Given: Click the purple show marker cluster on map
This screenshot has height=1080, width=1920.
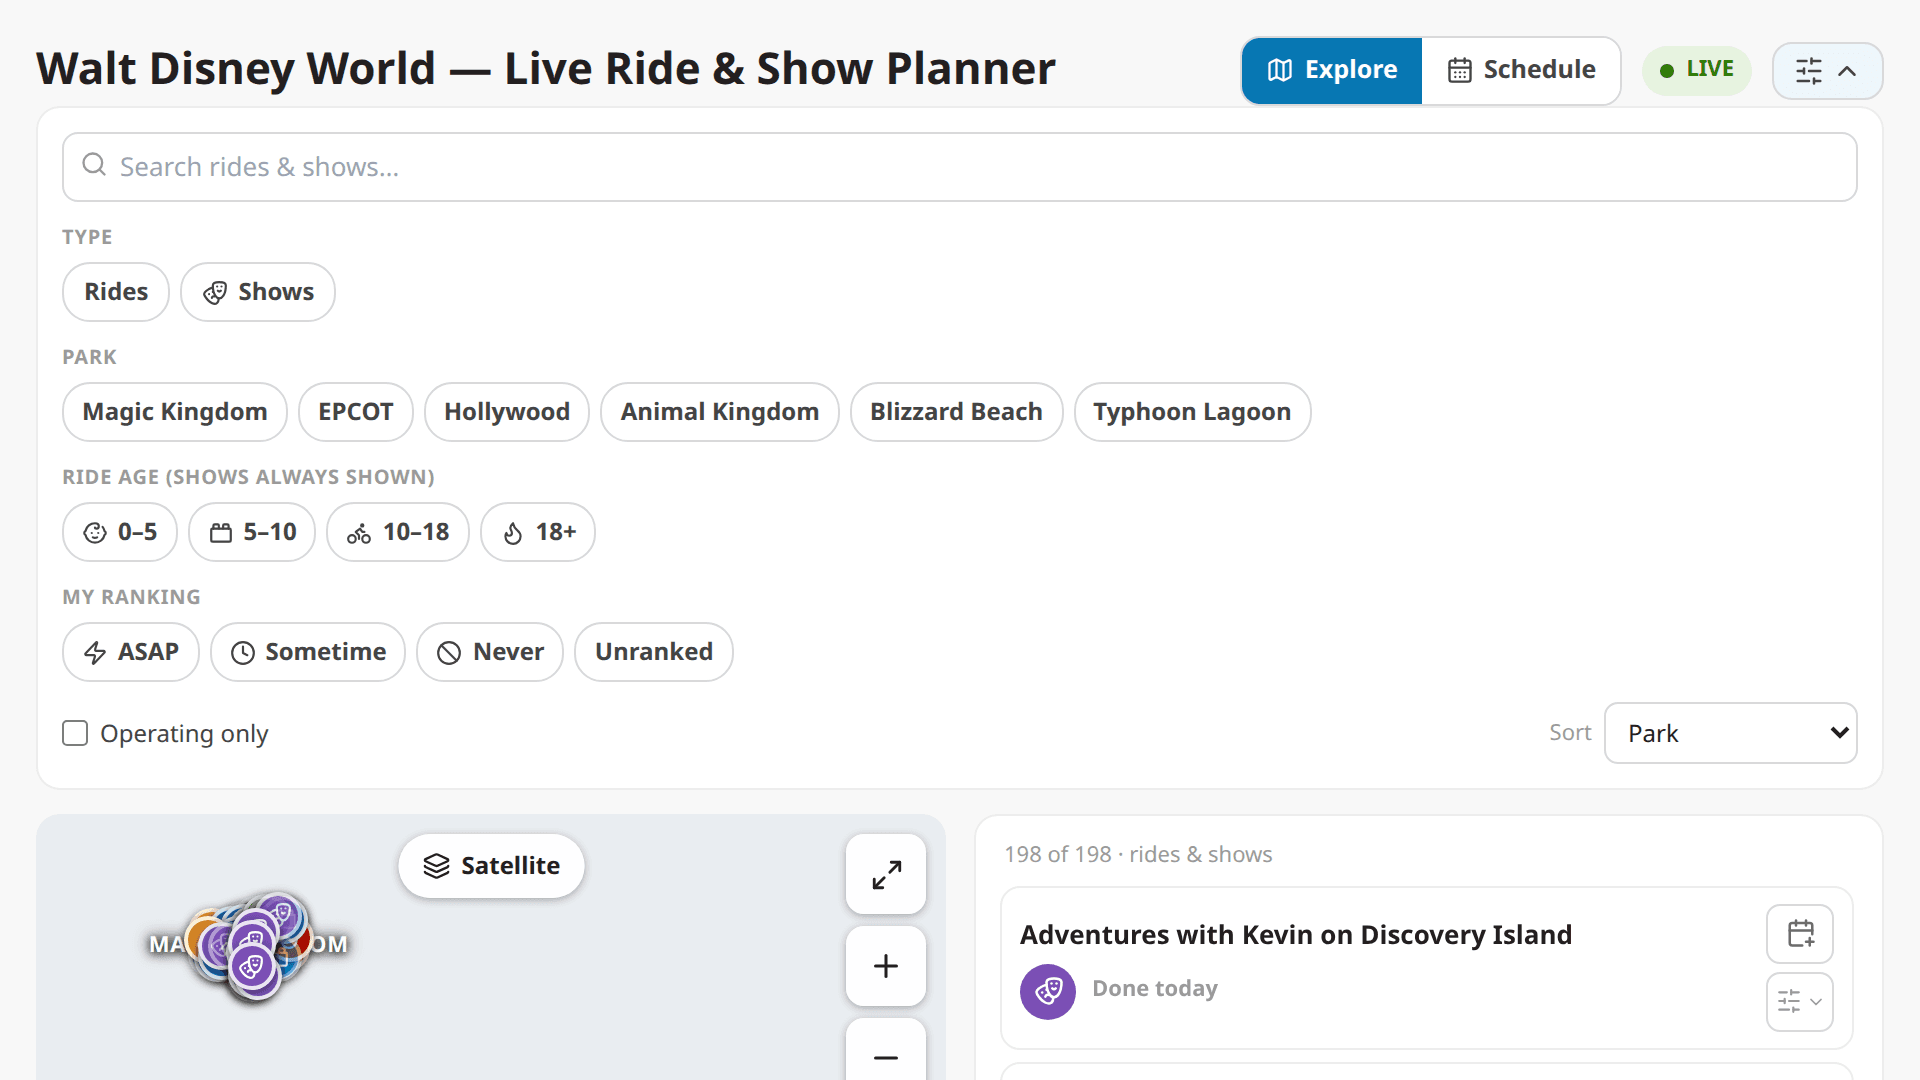Looking at the screenshot, I should pyautogui.click(x=252, y=967).
